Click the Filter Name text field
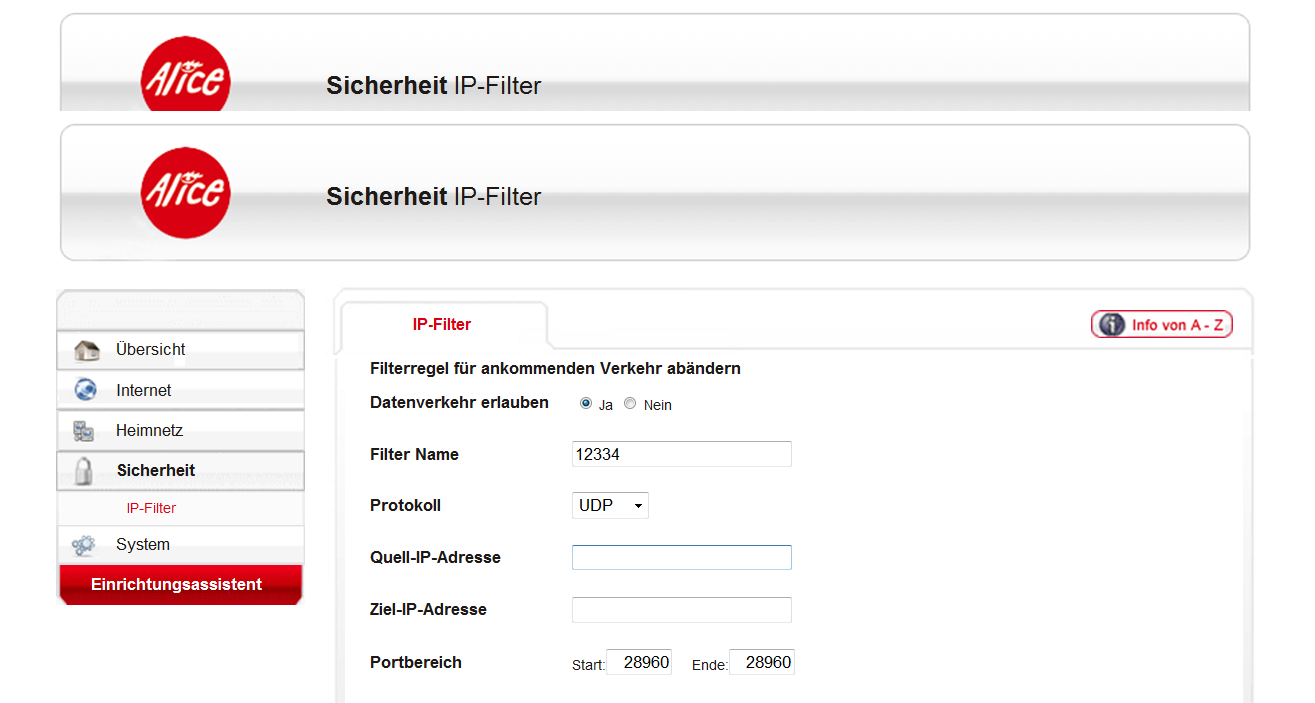Image resolution: width=1315 pixels, height=703 pixels. 681,454
